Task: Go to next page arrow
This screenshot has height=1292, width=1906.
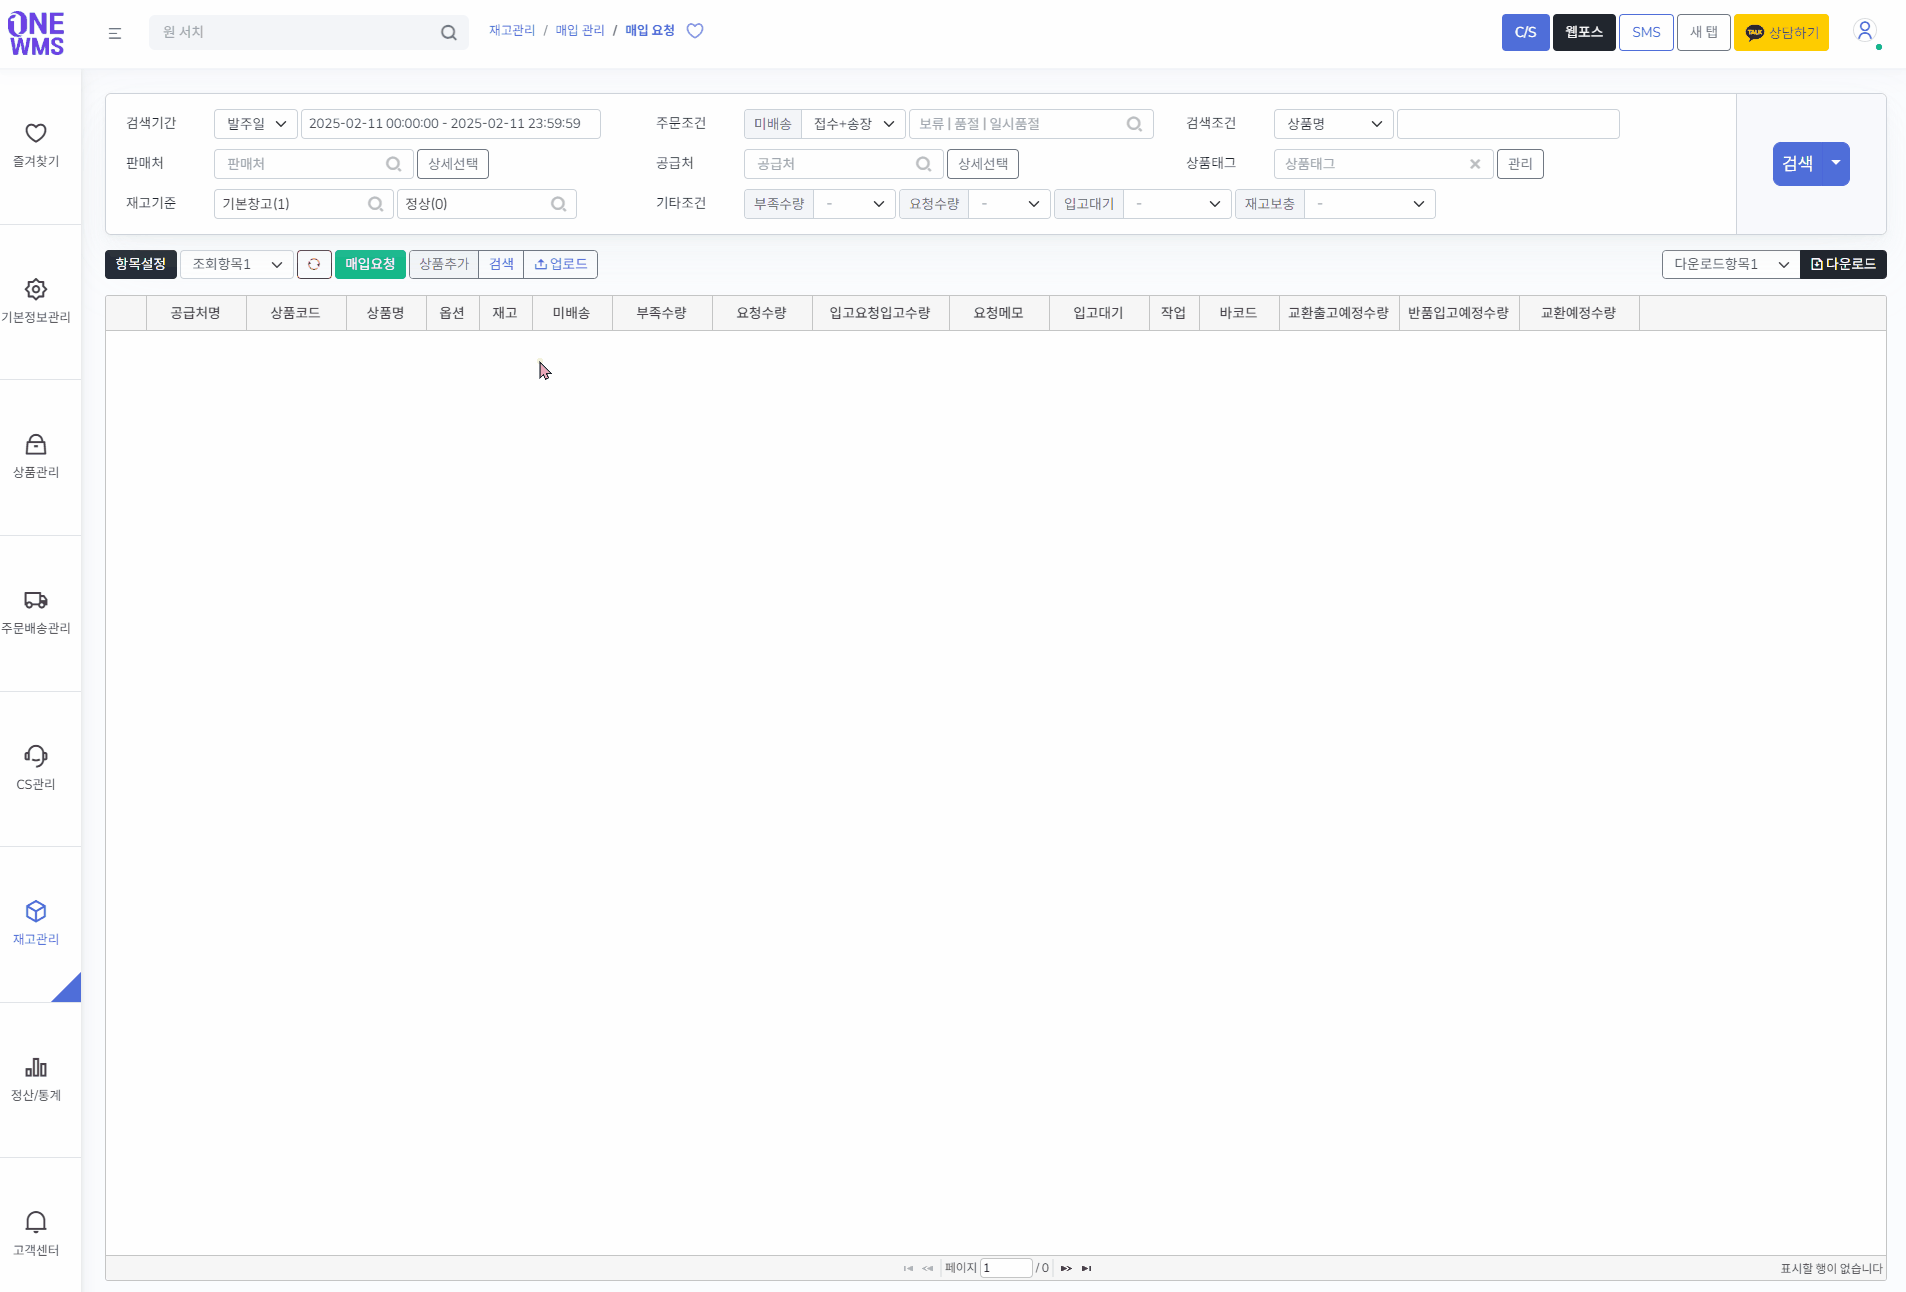Action: (x=1066, y=1268)
